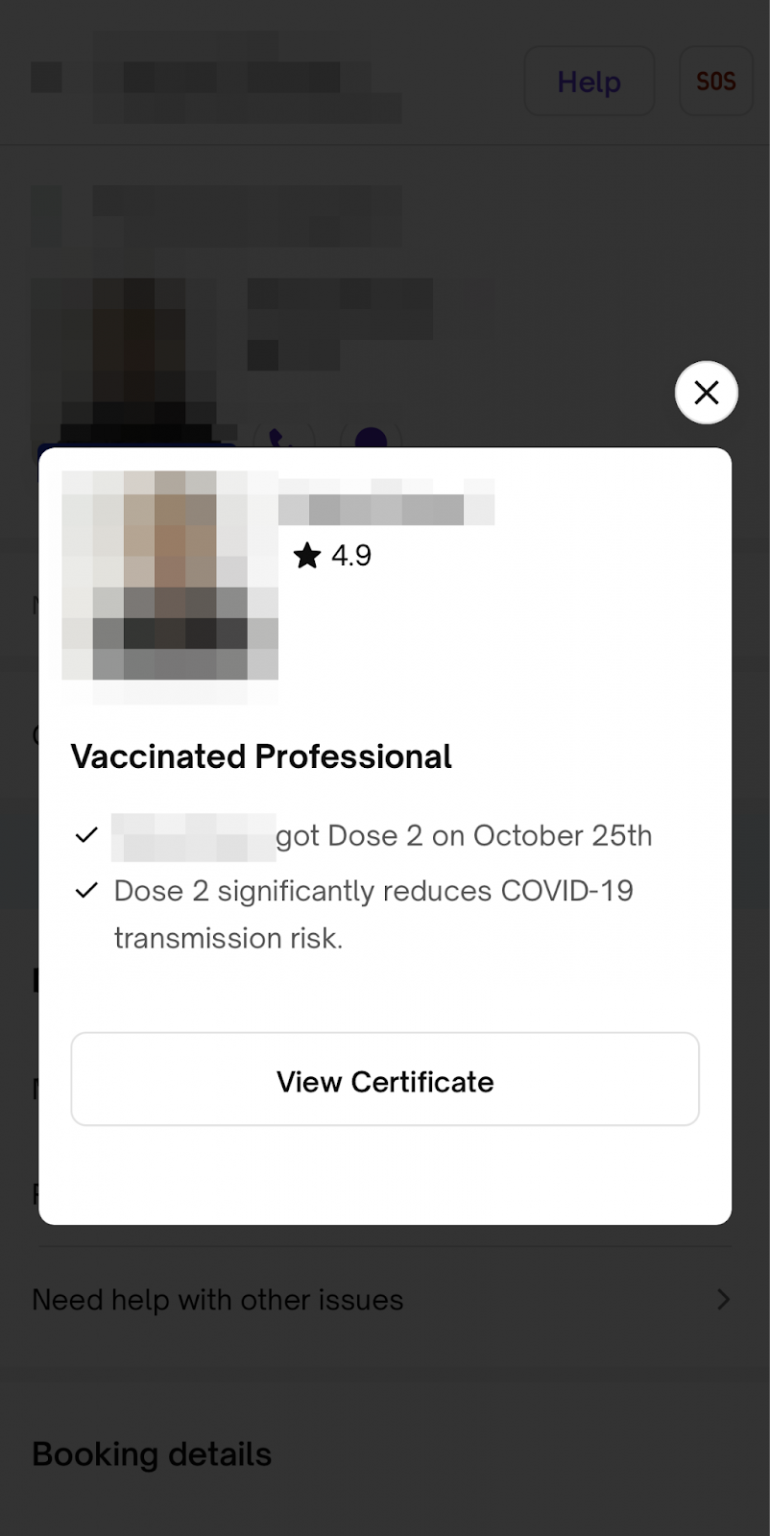Image resolution: width=770 pixels, height=1536 pixels.
Task: Open Need help with other issues
Action: [385, 1300]
